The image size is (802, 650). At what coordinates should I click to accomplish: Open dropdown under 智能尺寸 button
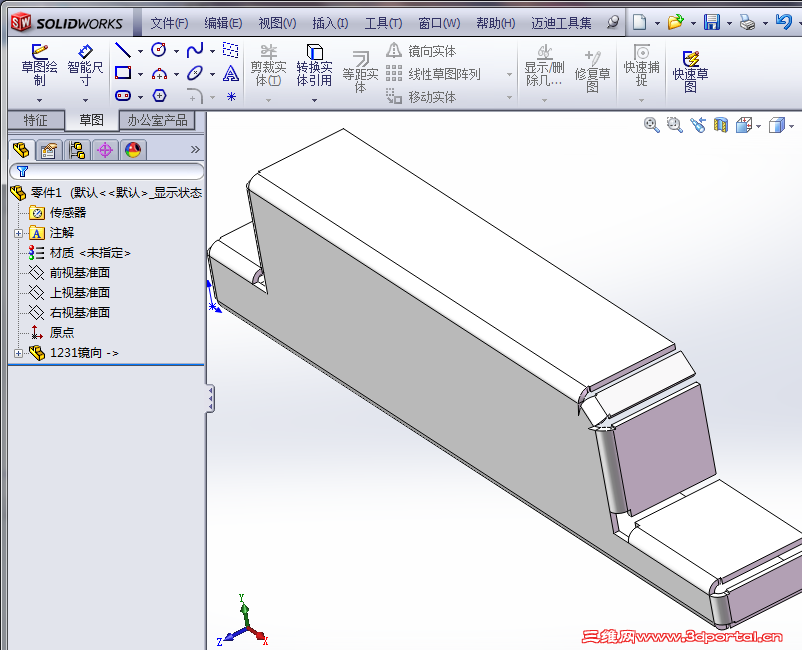(x=85, y=100)
